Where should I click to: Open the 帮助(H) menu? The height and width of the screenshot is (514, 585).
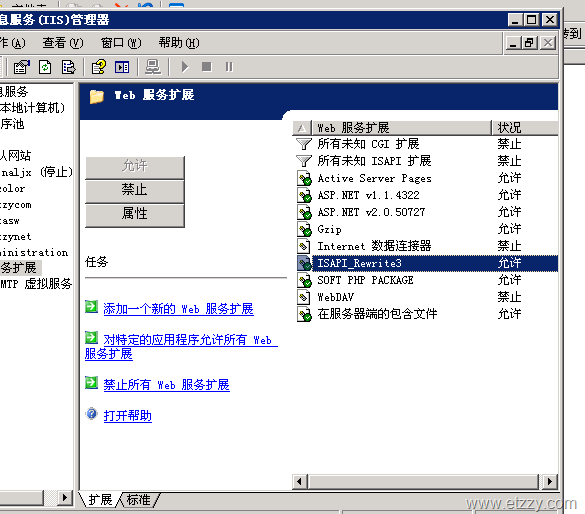pos(179,43)
